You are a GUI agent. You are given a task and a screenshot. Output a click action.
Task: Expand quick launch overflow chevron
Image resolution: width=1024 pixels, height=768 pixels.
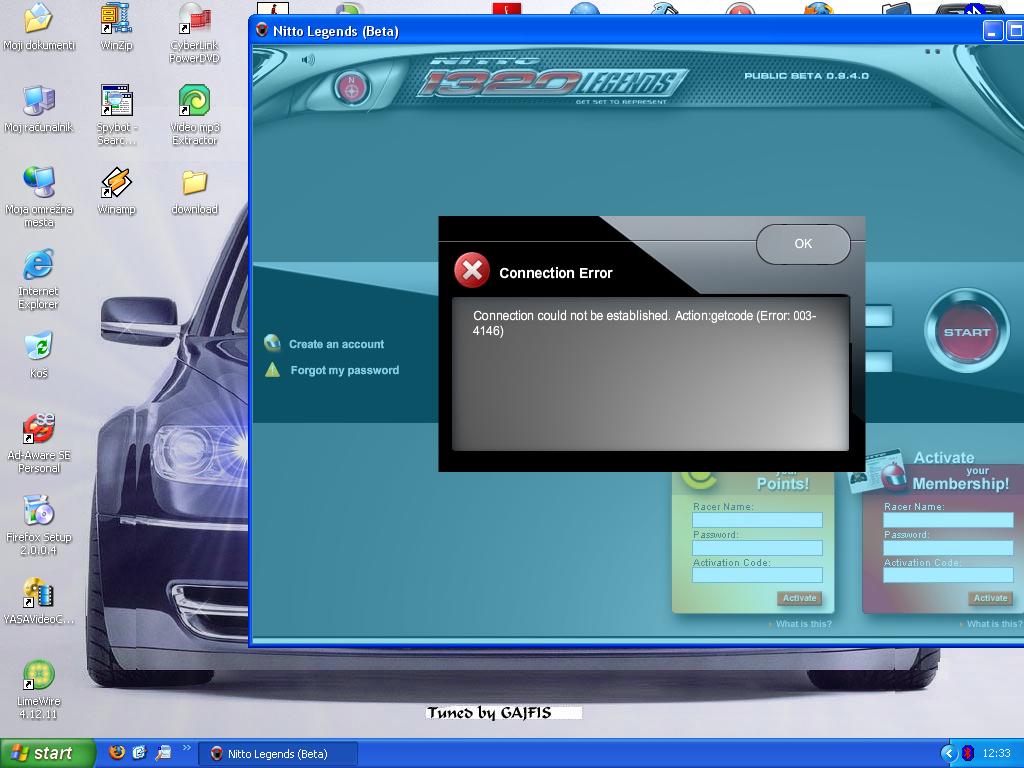pos(186,748)
